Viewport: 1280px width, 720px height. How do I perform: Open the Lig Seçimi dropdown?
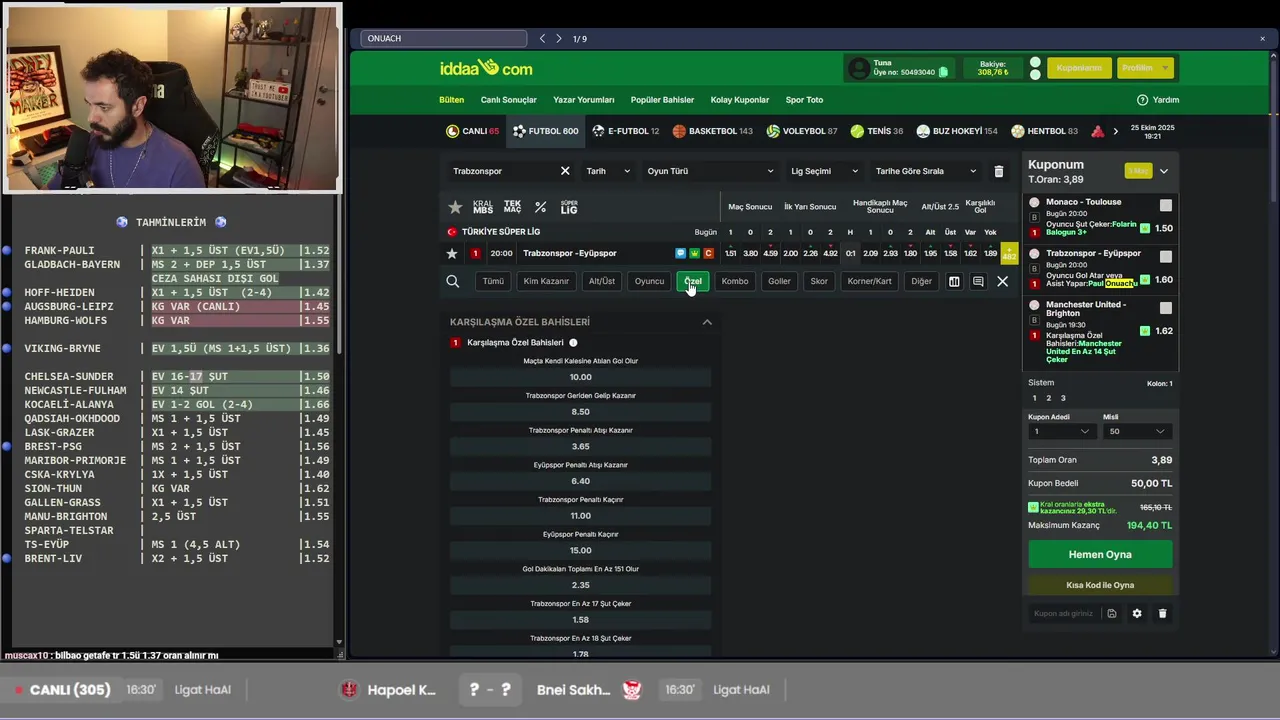coord(824,171)
